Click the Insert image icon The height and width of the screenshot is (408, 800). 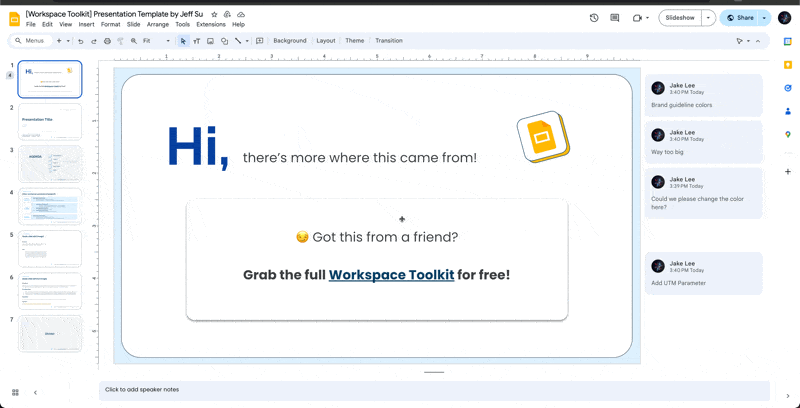[x=210, y=41]
